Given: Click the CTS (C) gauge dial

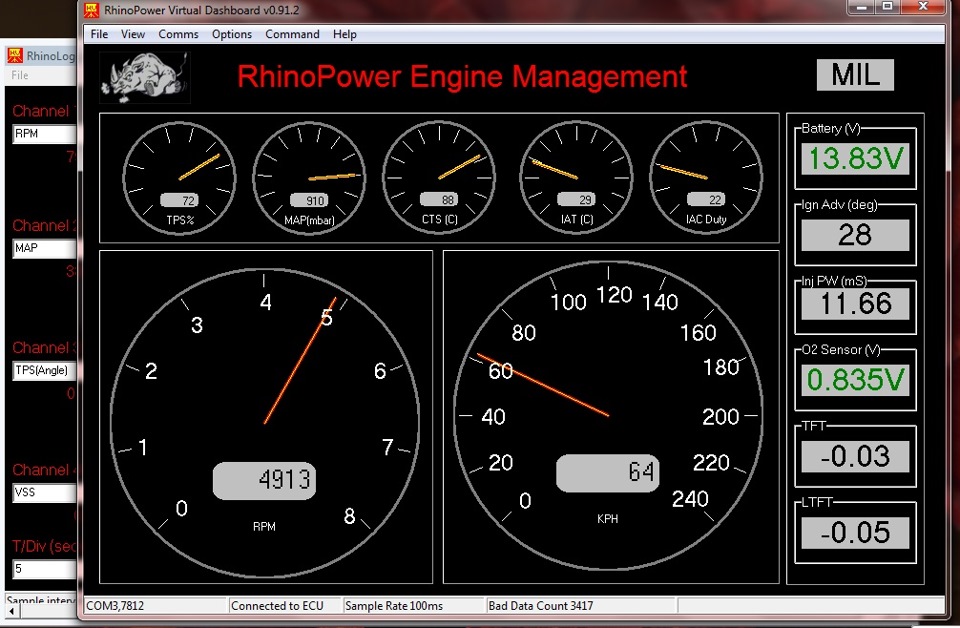Looking at the screenshot, I should coord(439,178).
